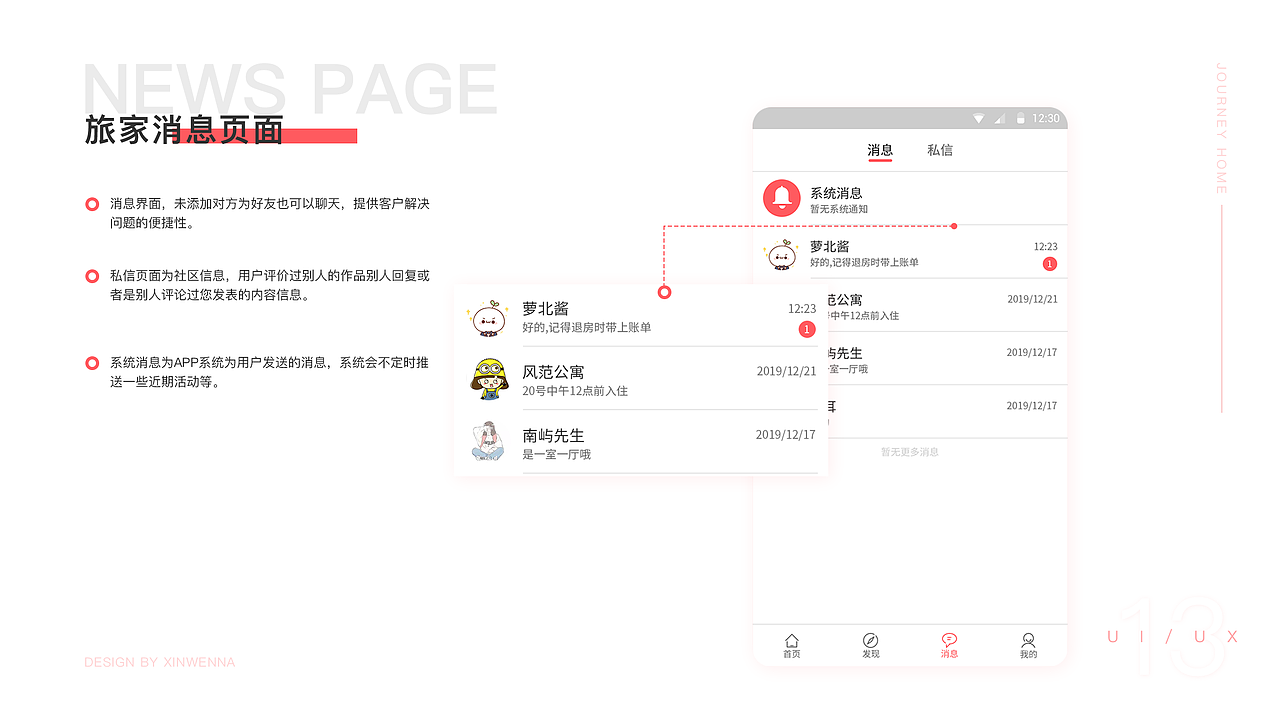Image resolution: width=1280 pixels, height=720 pixels.
Task: Tap 风范公寓 minion avatar in the enlarged card
Action: click(x=489, y=379)
